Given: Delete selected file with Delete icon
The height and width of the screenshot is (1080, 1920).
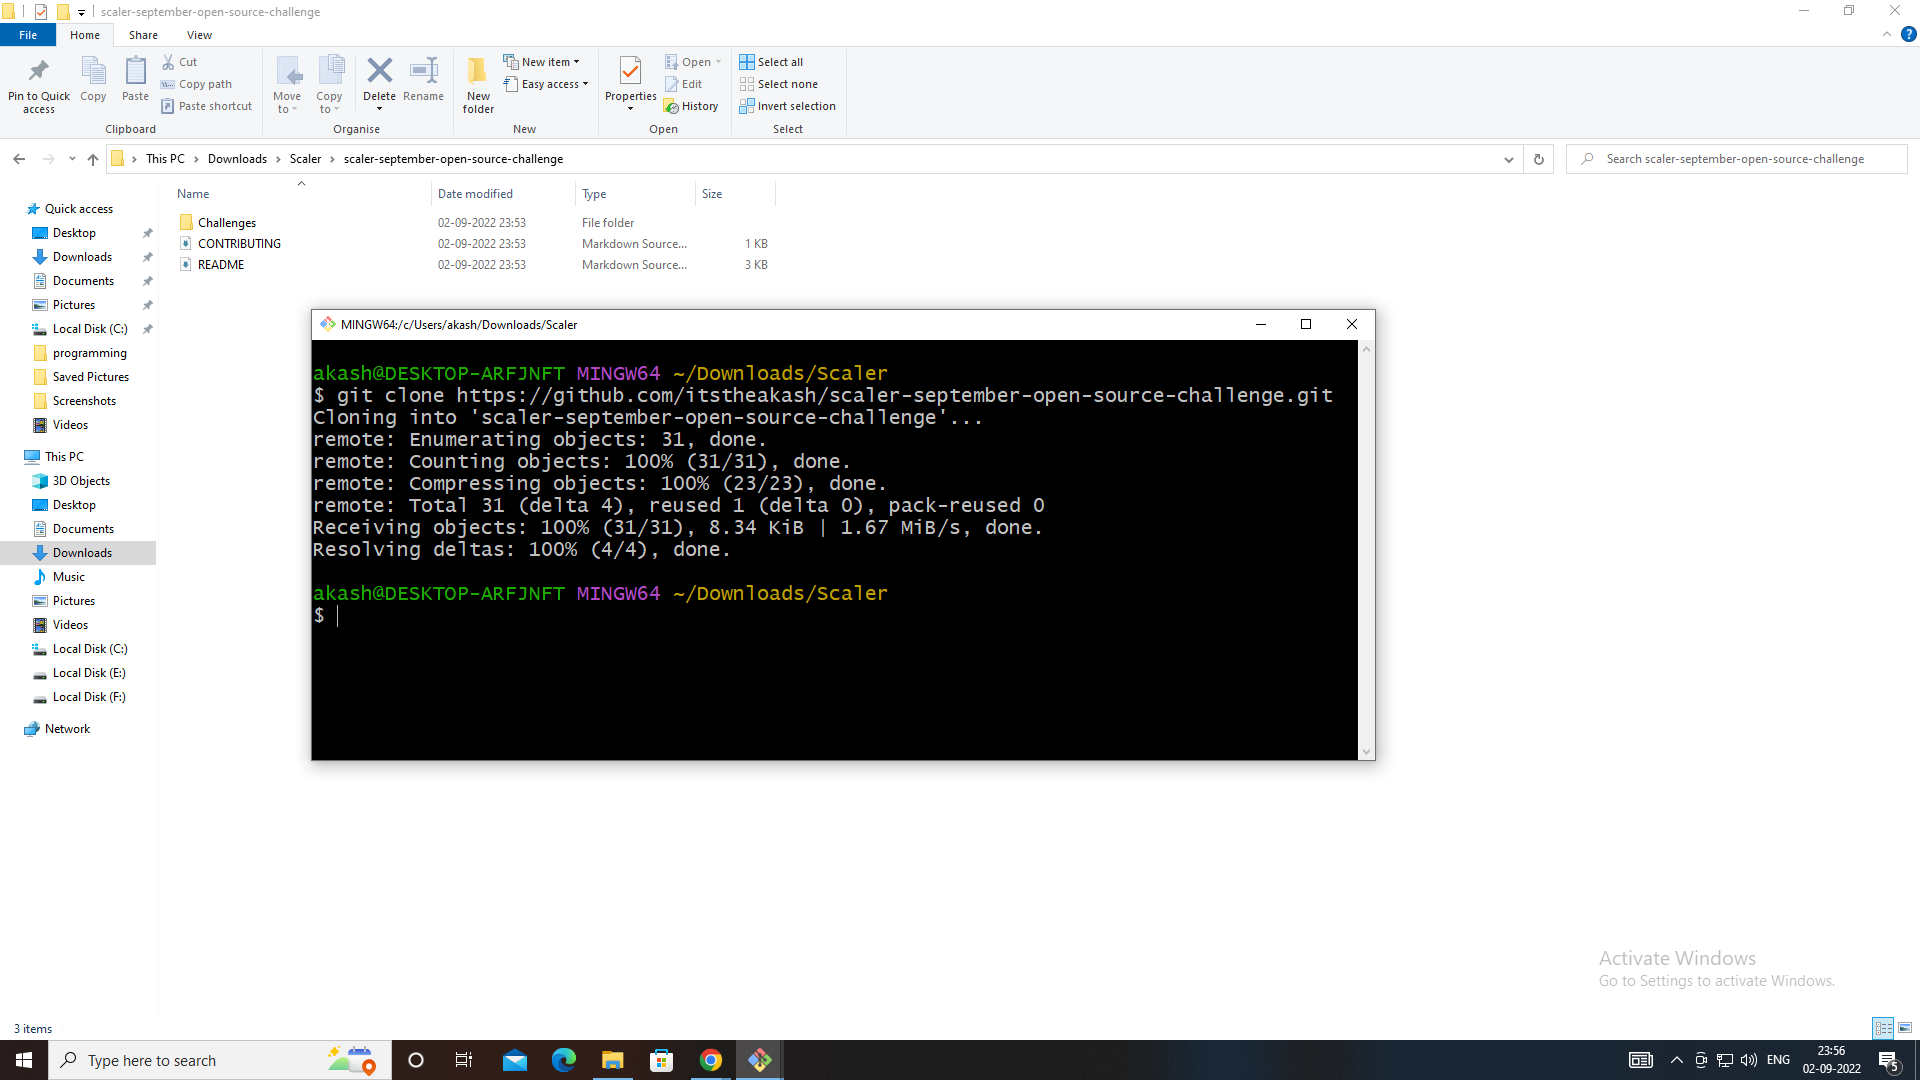Looking at the screenshot, I should click(x=380, y=82).
